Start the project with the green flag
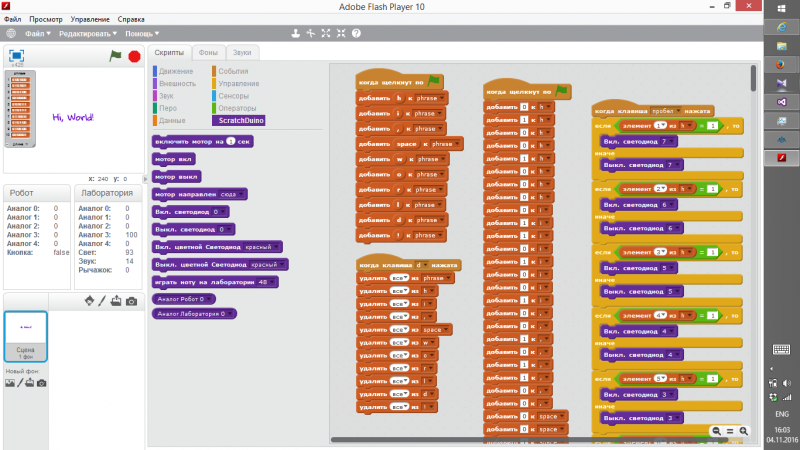 (115, 56)
